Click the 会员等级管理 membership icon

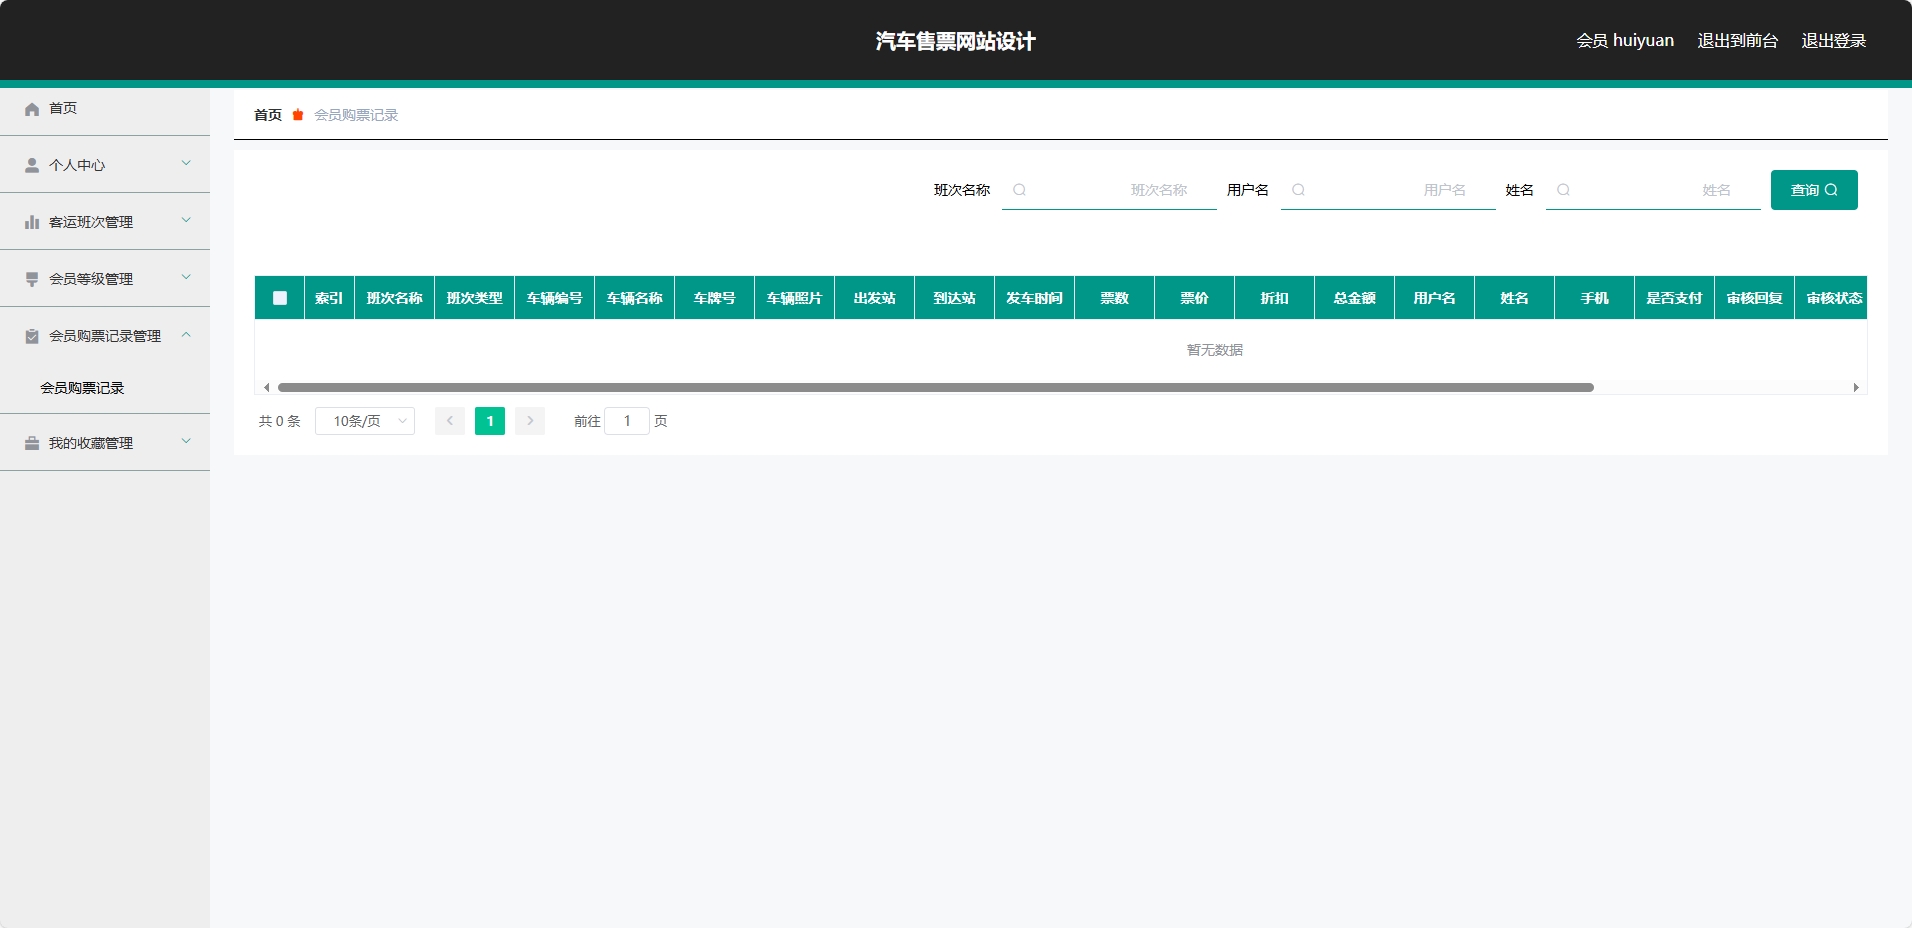coord(31,278)
